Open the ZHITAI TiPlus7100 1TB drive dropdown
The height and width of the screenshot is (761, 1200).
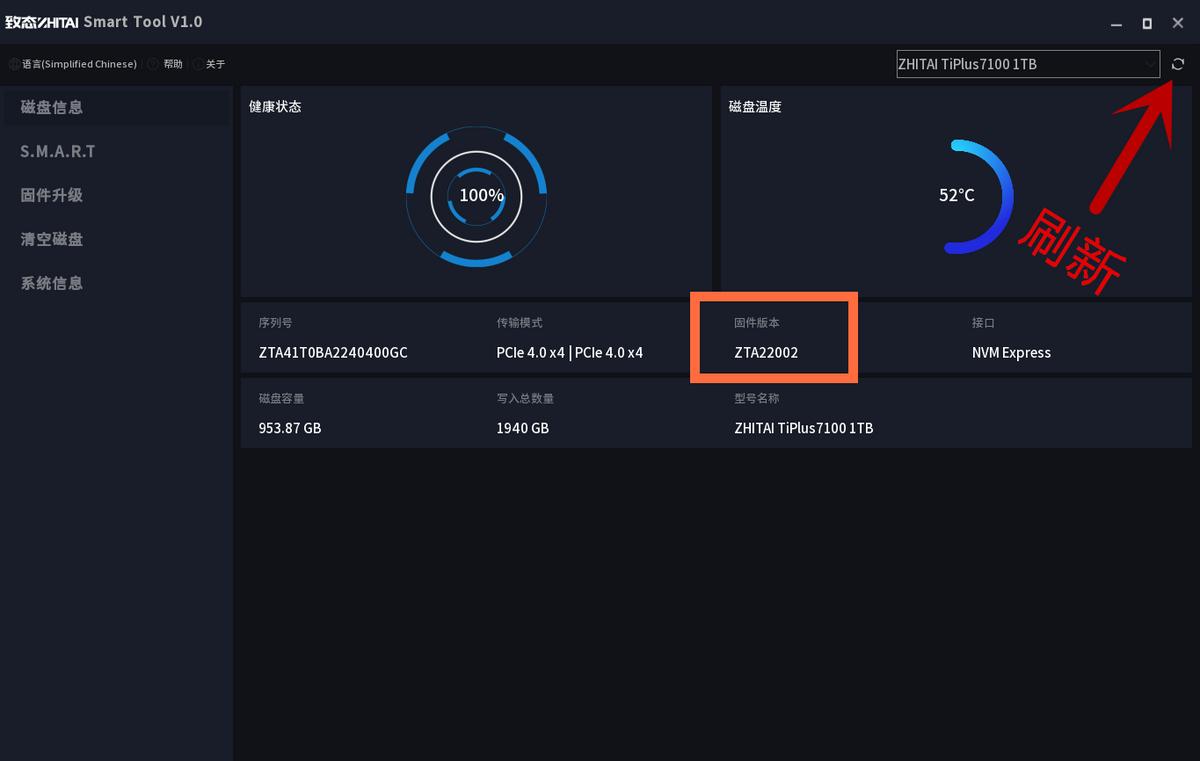[x=1027, y=64]
